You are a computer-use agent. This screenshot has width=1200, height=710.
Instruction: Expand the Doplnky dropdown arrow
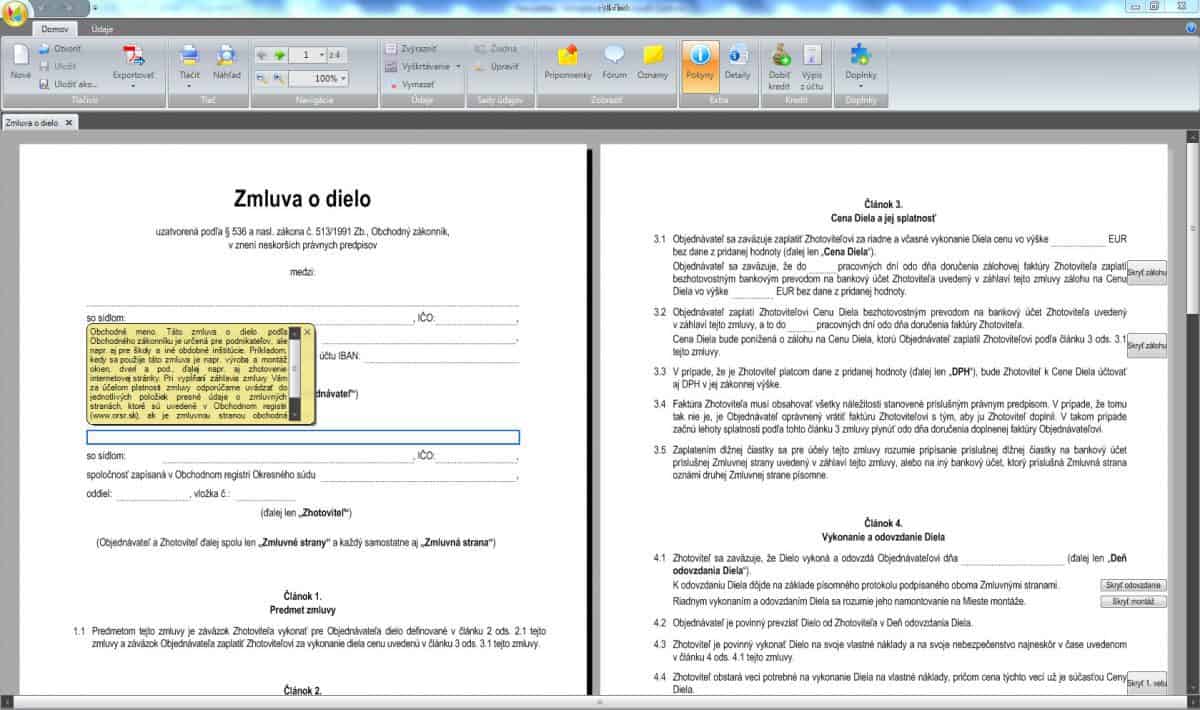(x=860, y=87)
